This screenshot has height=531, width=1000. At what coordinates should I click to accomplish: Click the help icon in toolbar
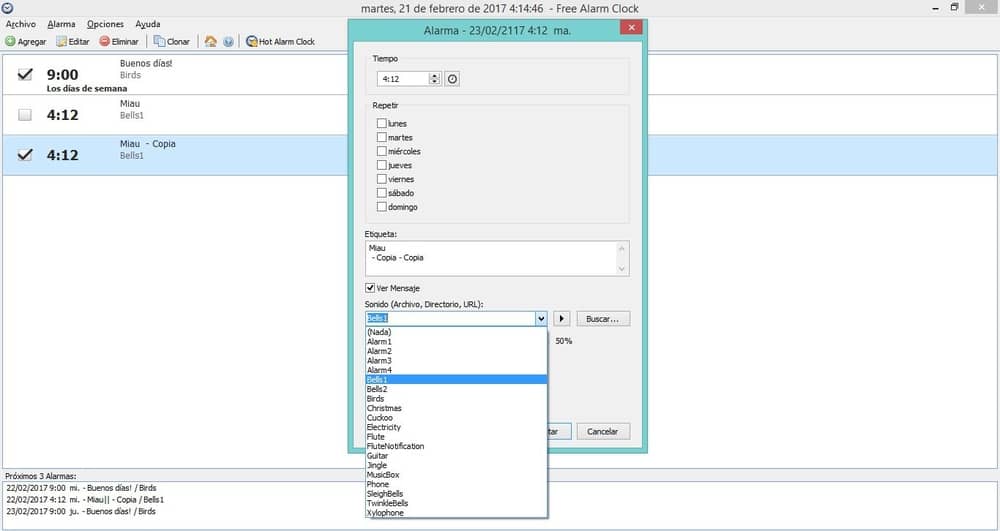tap(228, 41)
